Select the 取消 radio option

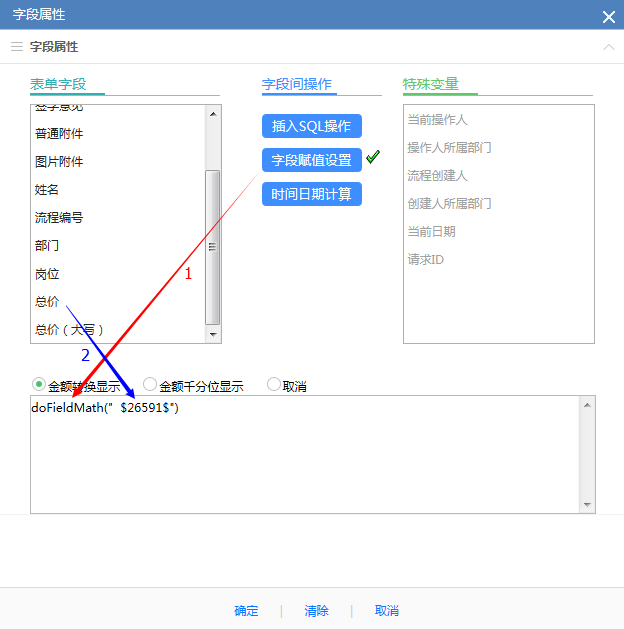tap(274, 385)
